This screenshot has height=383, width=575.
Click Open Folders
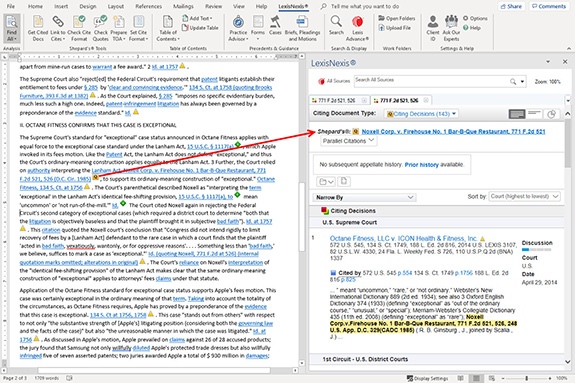click(397, 18)
